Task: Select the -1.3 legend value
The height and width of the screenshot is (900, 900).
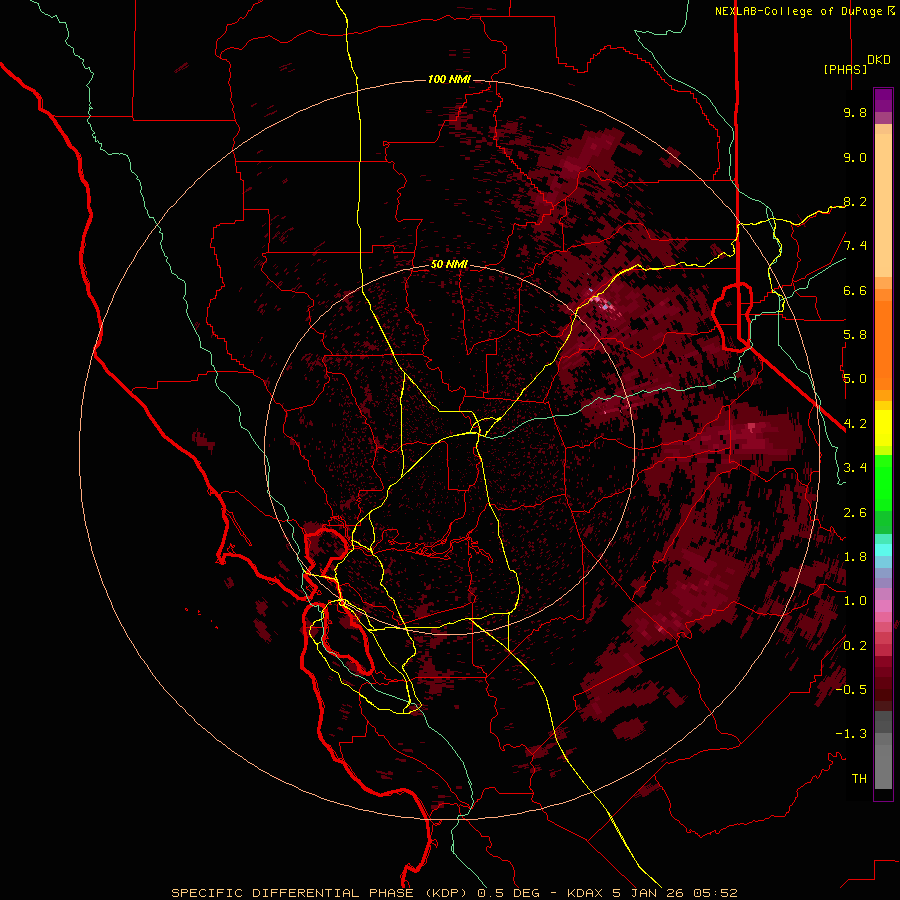Action: pyautogui.click(x=851, y=734)
